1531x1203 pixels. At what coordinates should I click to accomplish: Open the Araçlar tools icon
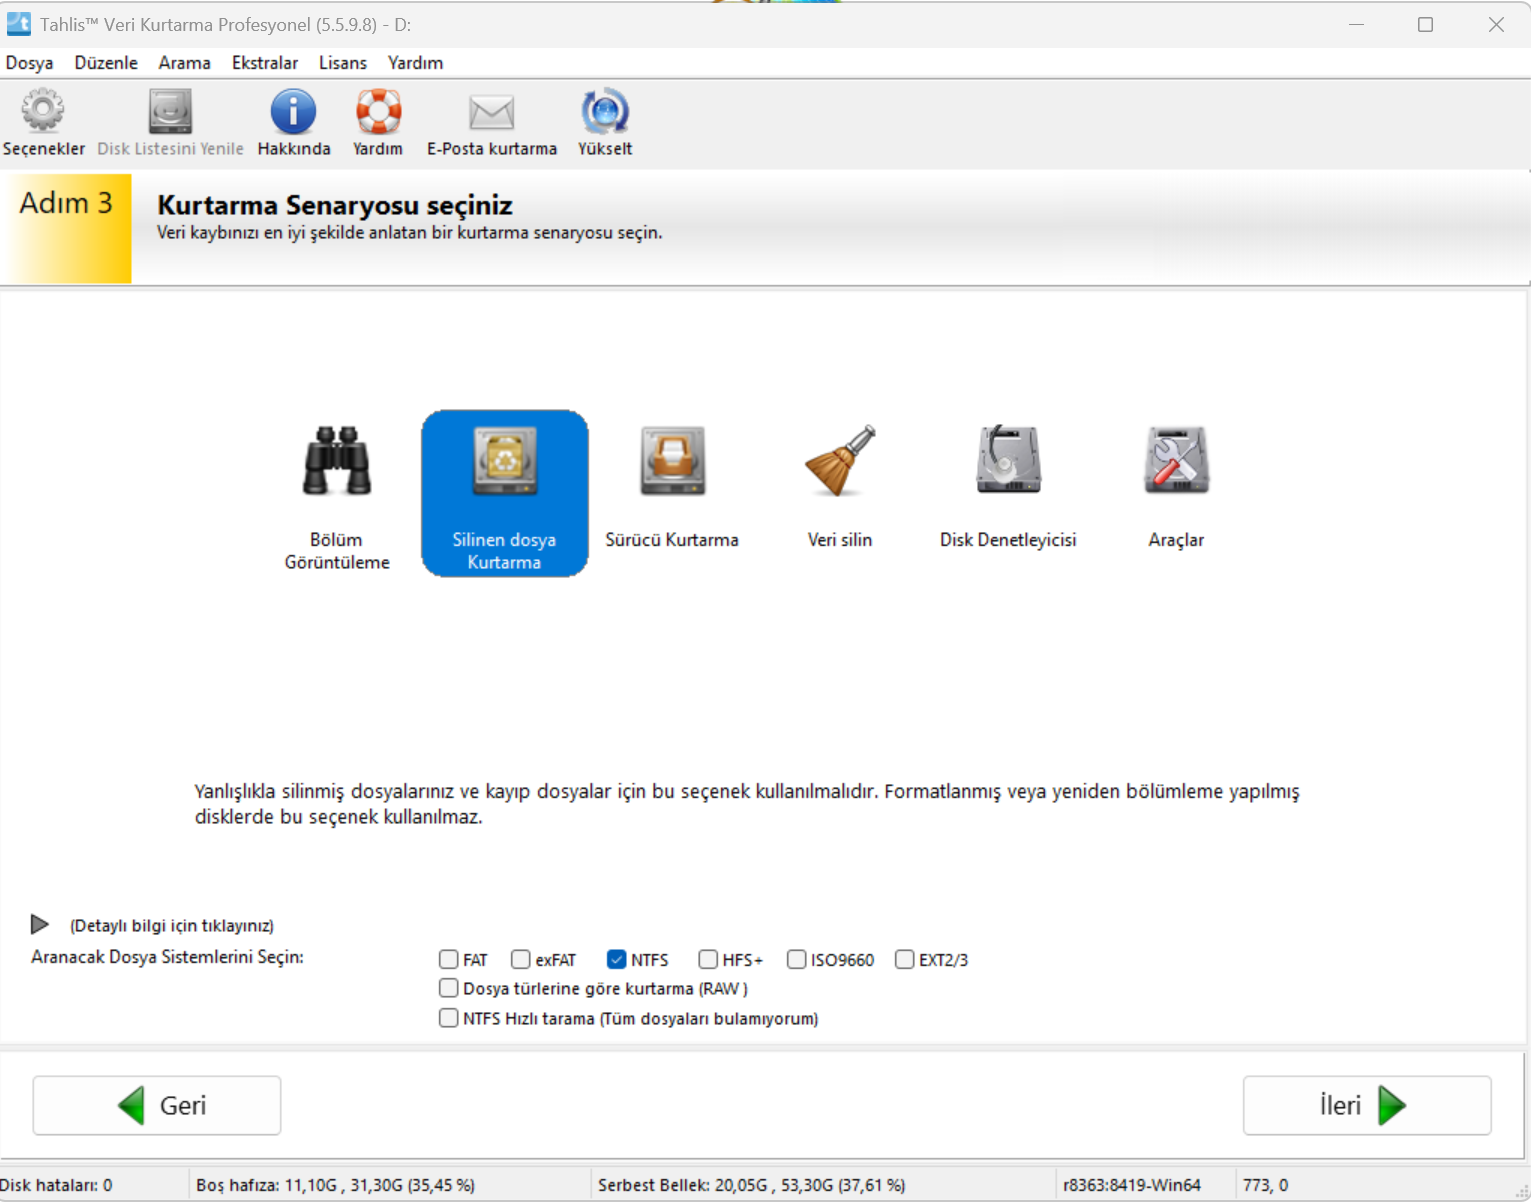(x=1176, y=462)
